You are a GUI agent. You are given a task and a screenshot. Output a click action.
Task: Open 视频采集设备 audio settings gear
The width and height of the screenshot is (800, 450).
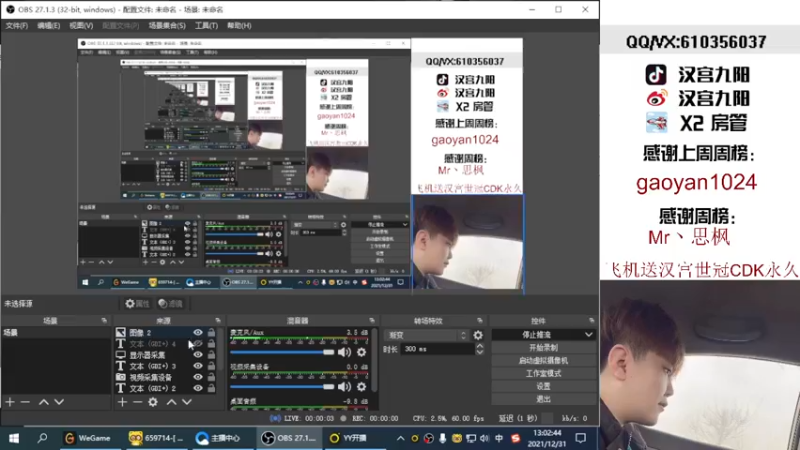tap(361, 387)
